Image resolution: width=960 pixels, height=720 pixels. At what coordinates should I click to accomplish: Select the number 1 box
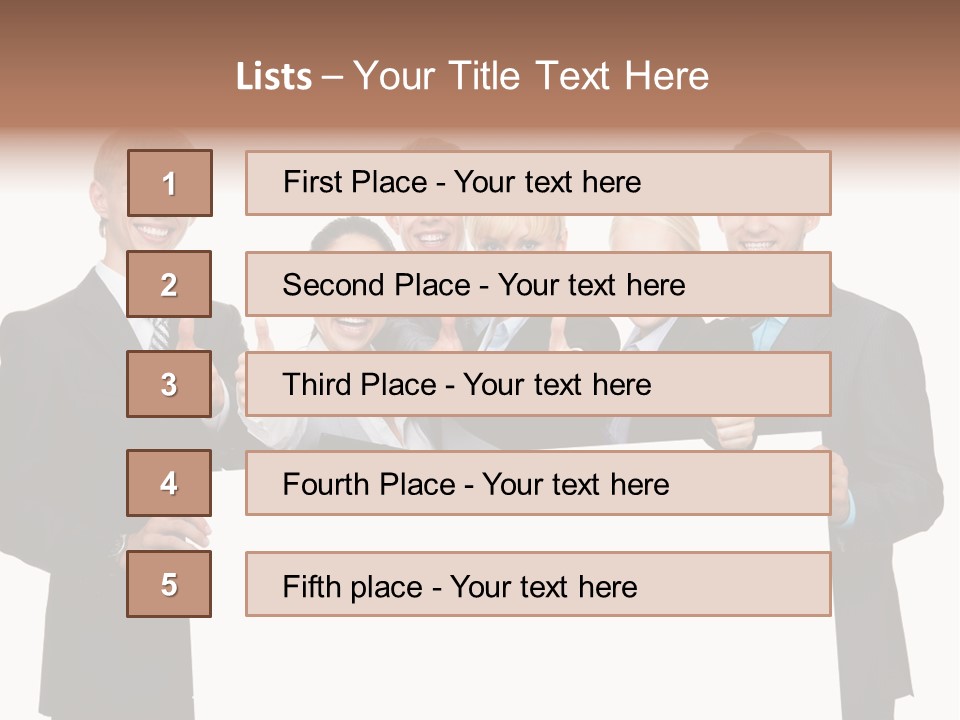[169, 183]
